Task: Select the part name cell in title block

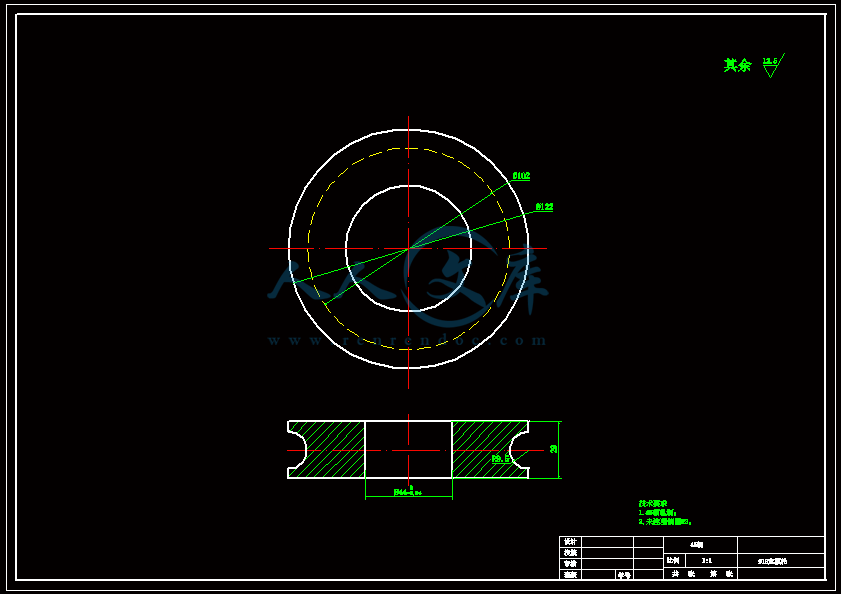Action: 780,561
